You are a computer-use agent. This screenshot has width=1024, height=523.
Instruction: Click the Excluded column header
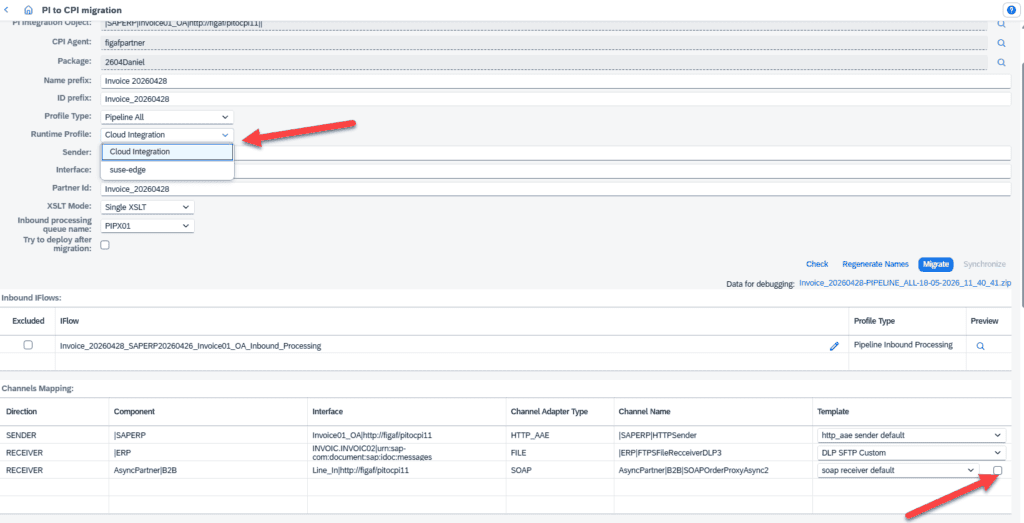click(28, 321)
